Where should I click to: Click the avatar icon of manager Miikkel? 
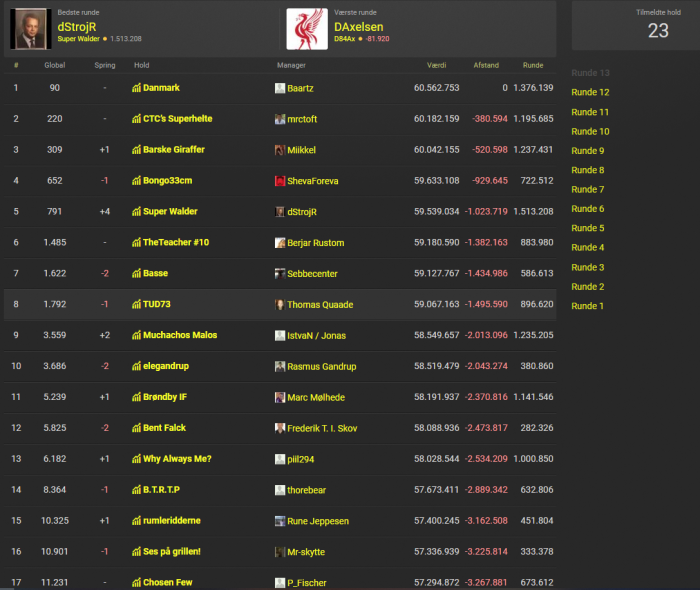(x=280, y=150)
